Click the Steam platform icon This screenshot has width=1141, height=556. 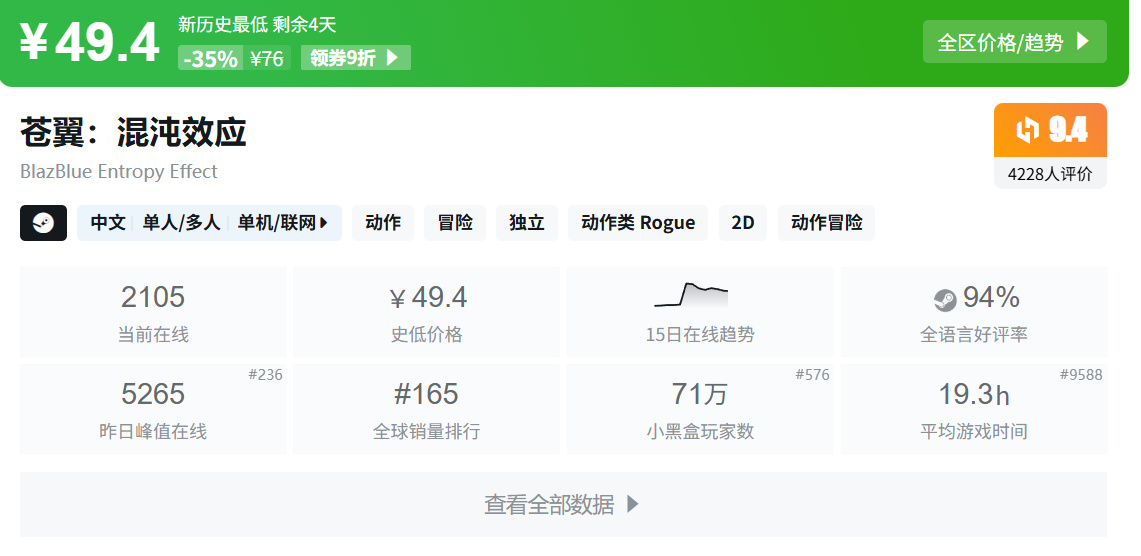(x=43, y=223)
